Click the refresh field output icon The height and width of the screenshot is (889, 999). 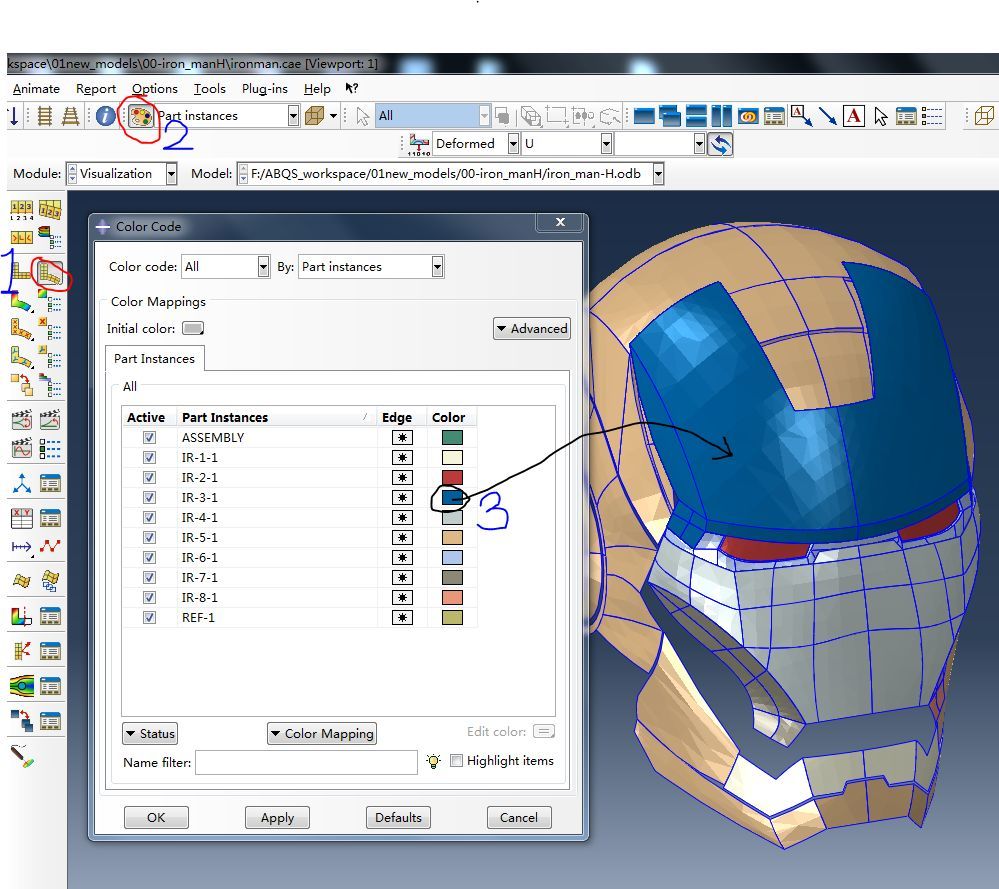[x=719, y=144]
